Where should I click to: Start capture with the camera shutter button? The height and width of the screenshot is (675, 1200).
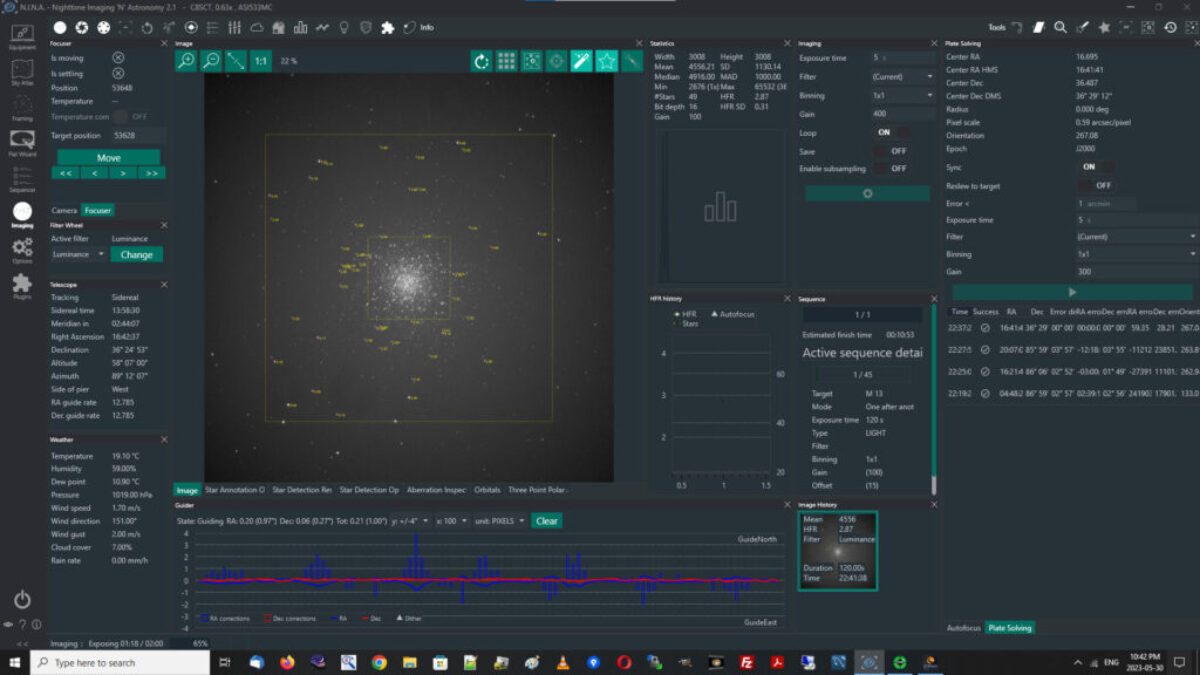(x=867, y=193)
